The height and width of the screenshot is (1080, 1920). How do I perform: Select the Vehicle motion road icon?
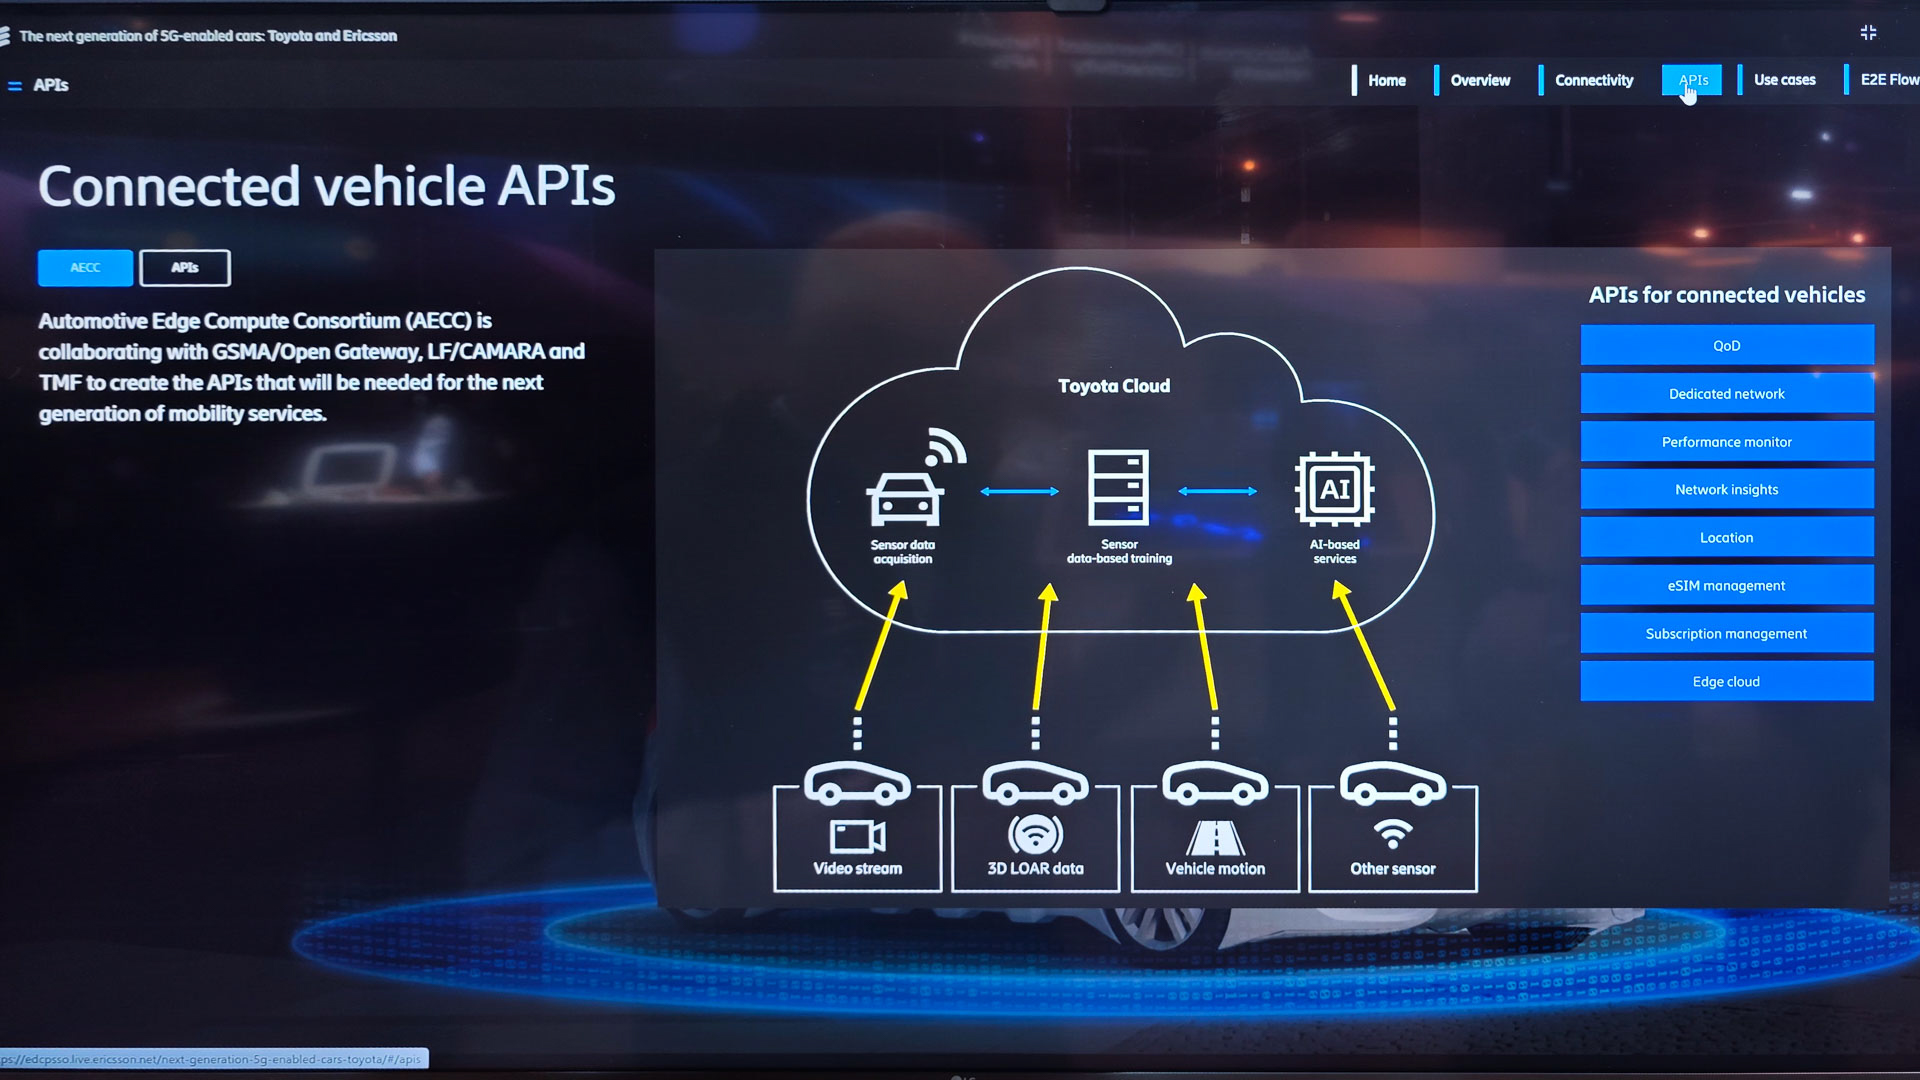[1214, 837]
